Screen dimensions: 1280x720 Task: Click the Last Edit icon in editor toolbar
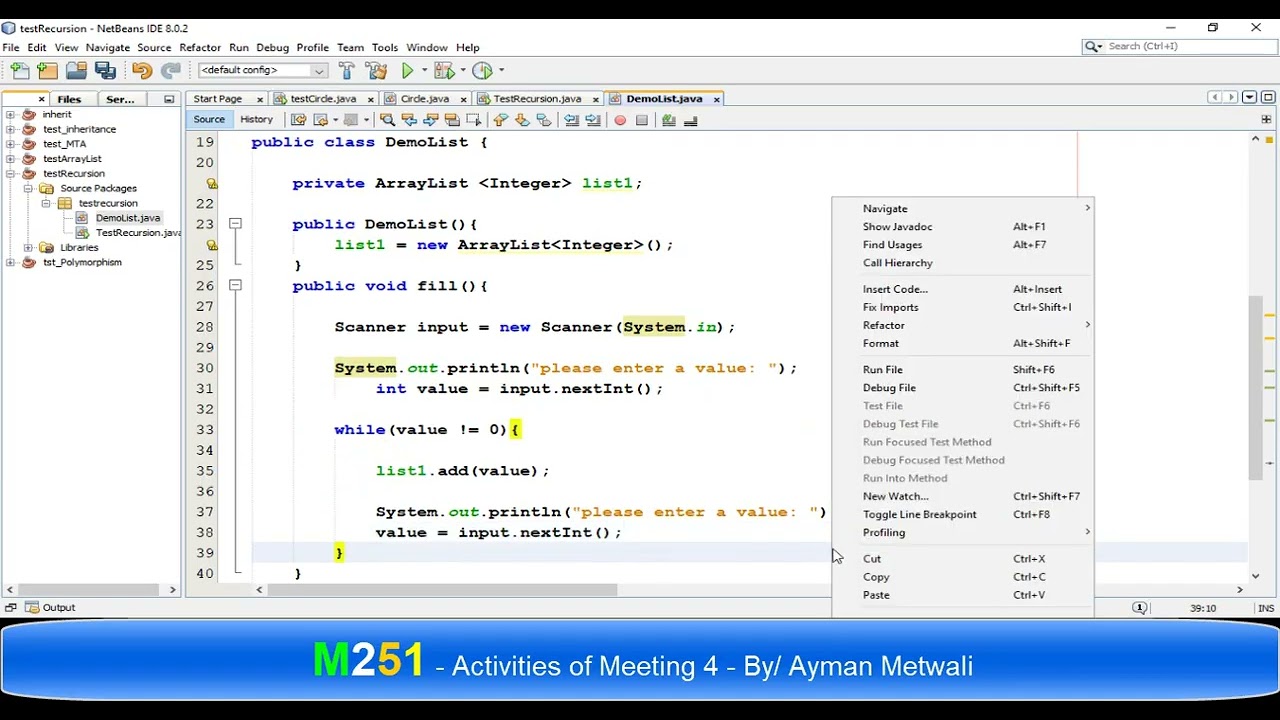pos(298,120)
